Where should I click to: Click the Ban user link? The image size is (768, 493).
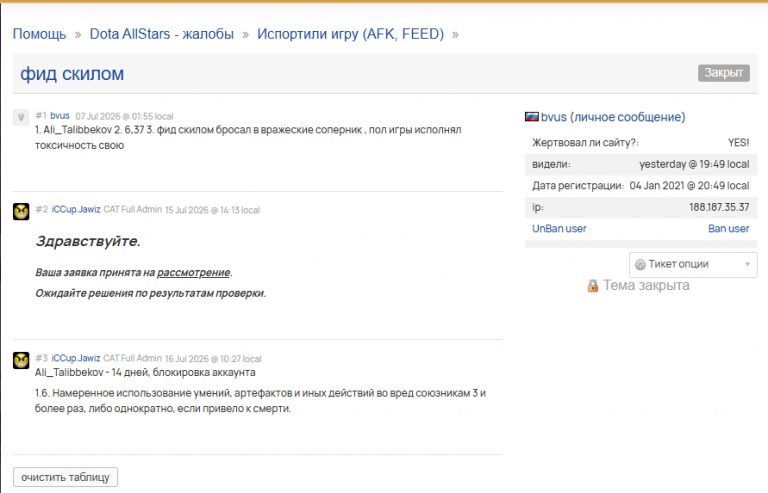tap(728, 229)
